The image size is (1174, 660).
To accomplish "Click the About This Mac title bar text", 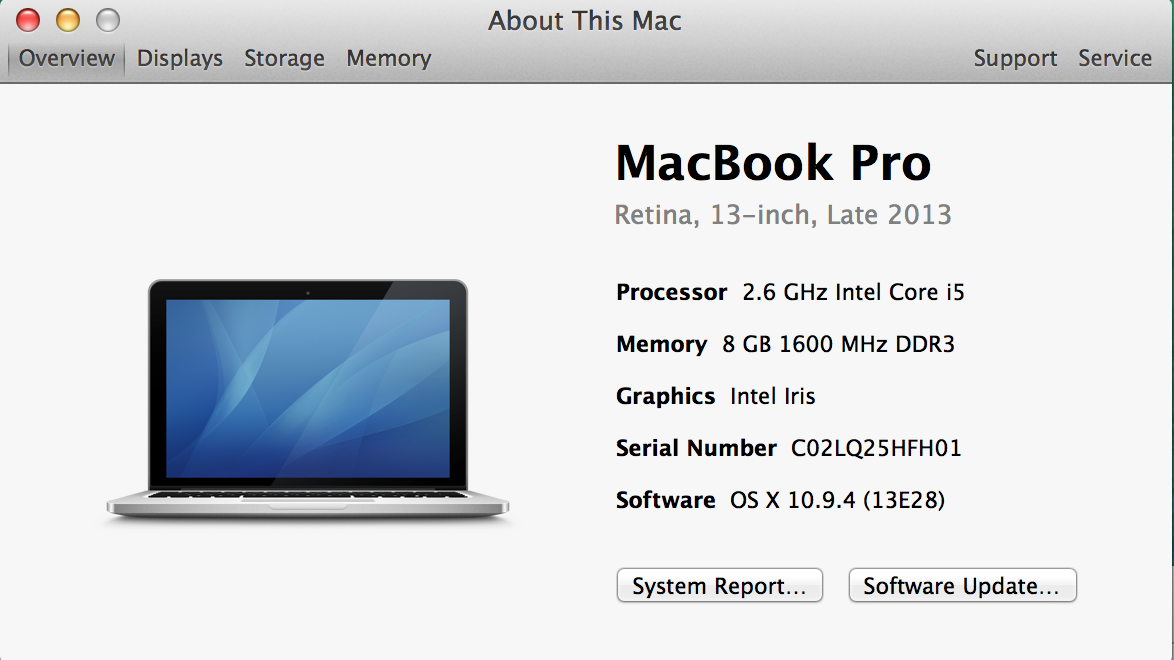I will click(585, 21).
